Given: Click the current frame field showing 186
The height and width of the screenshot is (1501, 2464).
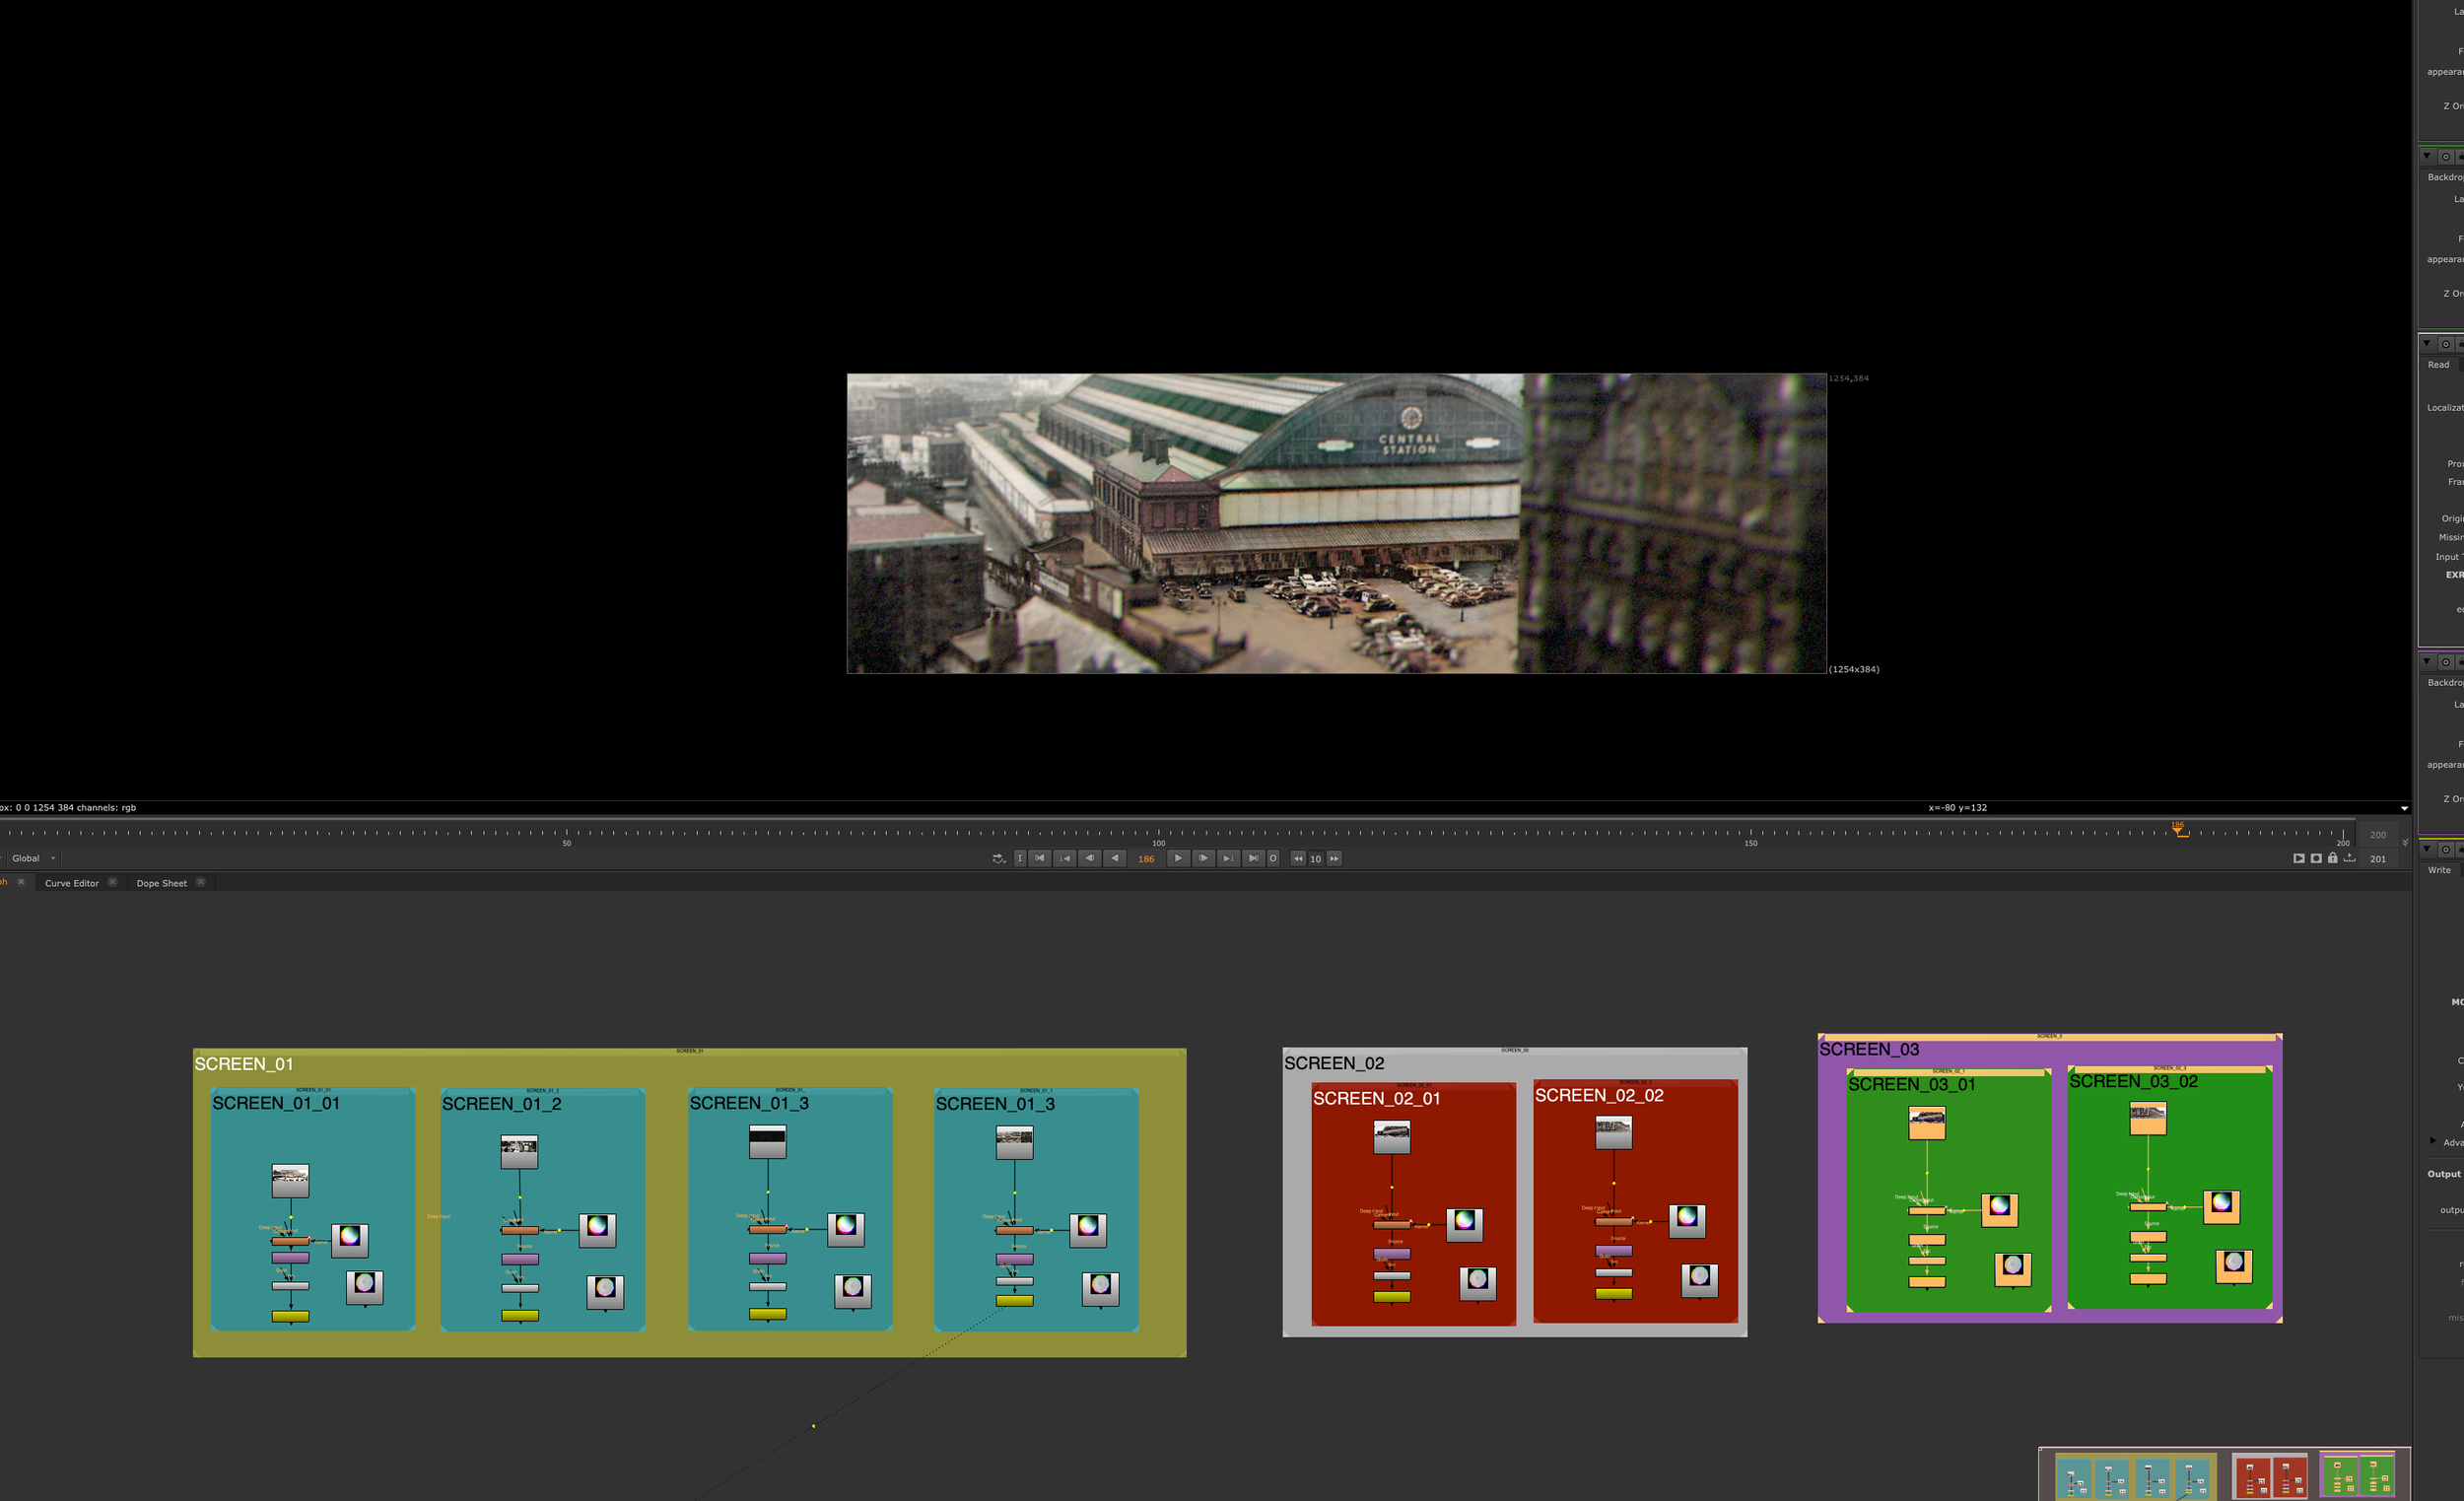Looking at the screenshot, I should pos(1146,859).
